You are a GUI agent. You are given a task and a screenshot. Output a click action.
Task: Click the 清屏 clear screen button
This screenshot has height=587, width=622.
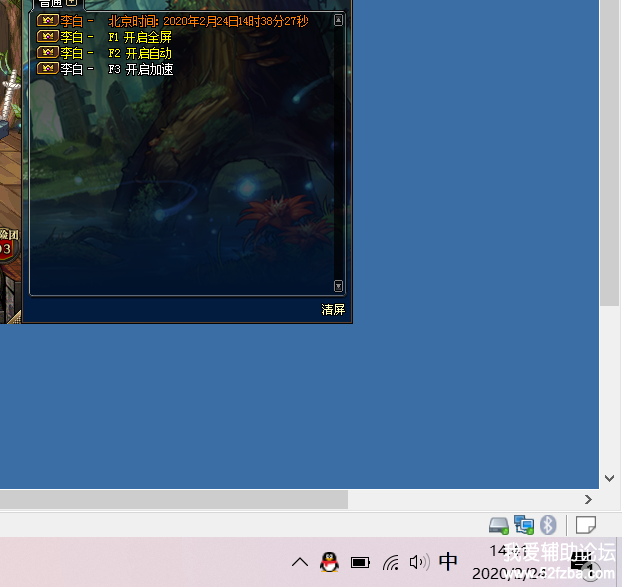333,309
